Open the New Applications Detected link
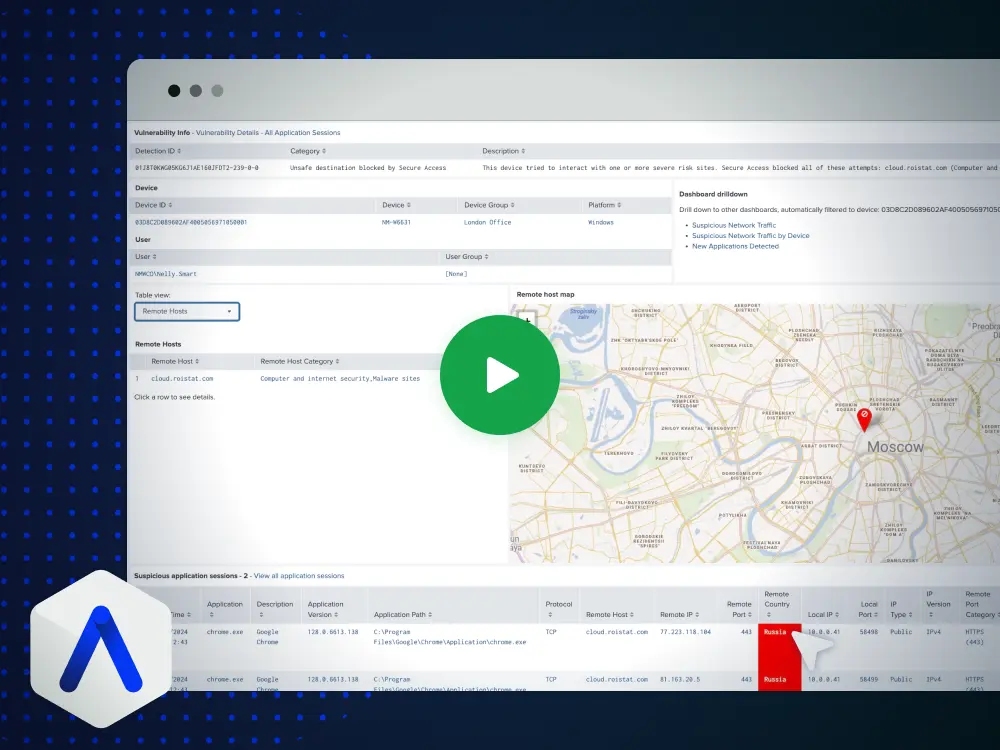The width and height of the screenshot is (1000, 750). point(735,246)
